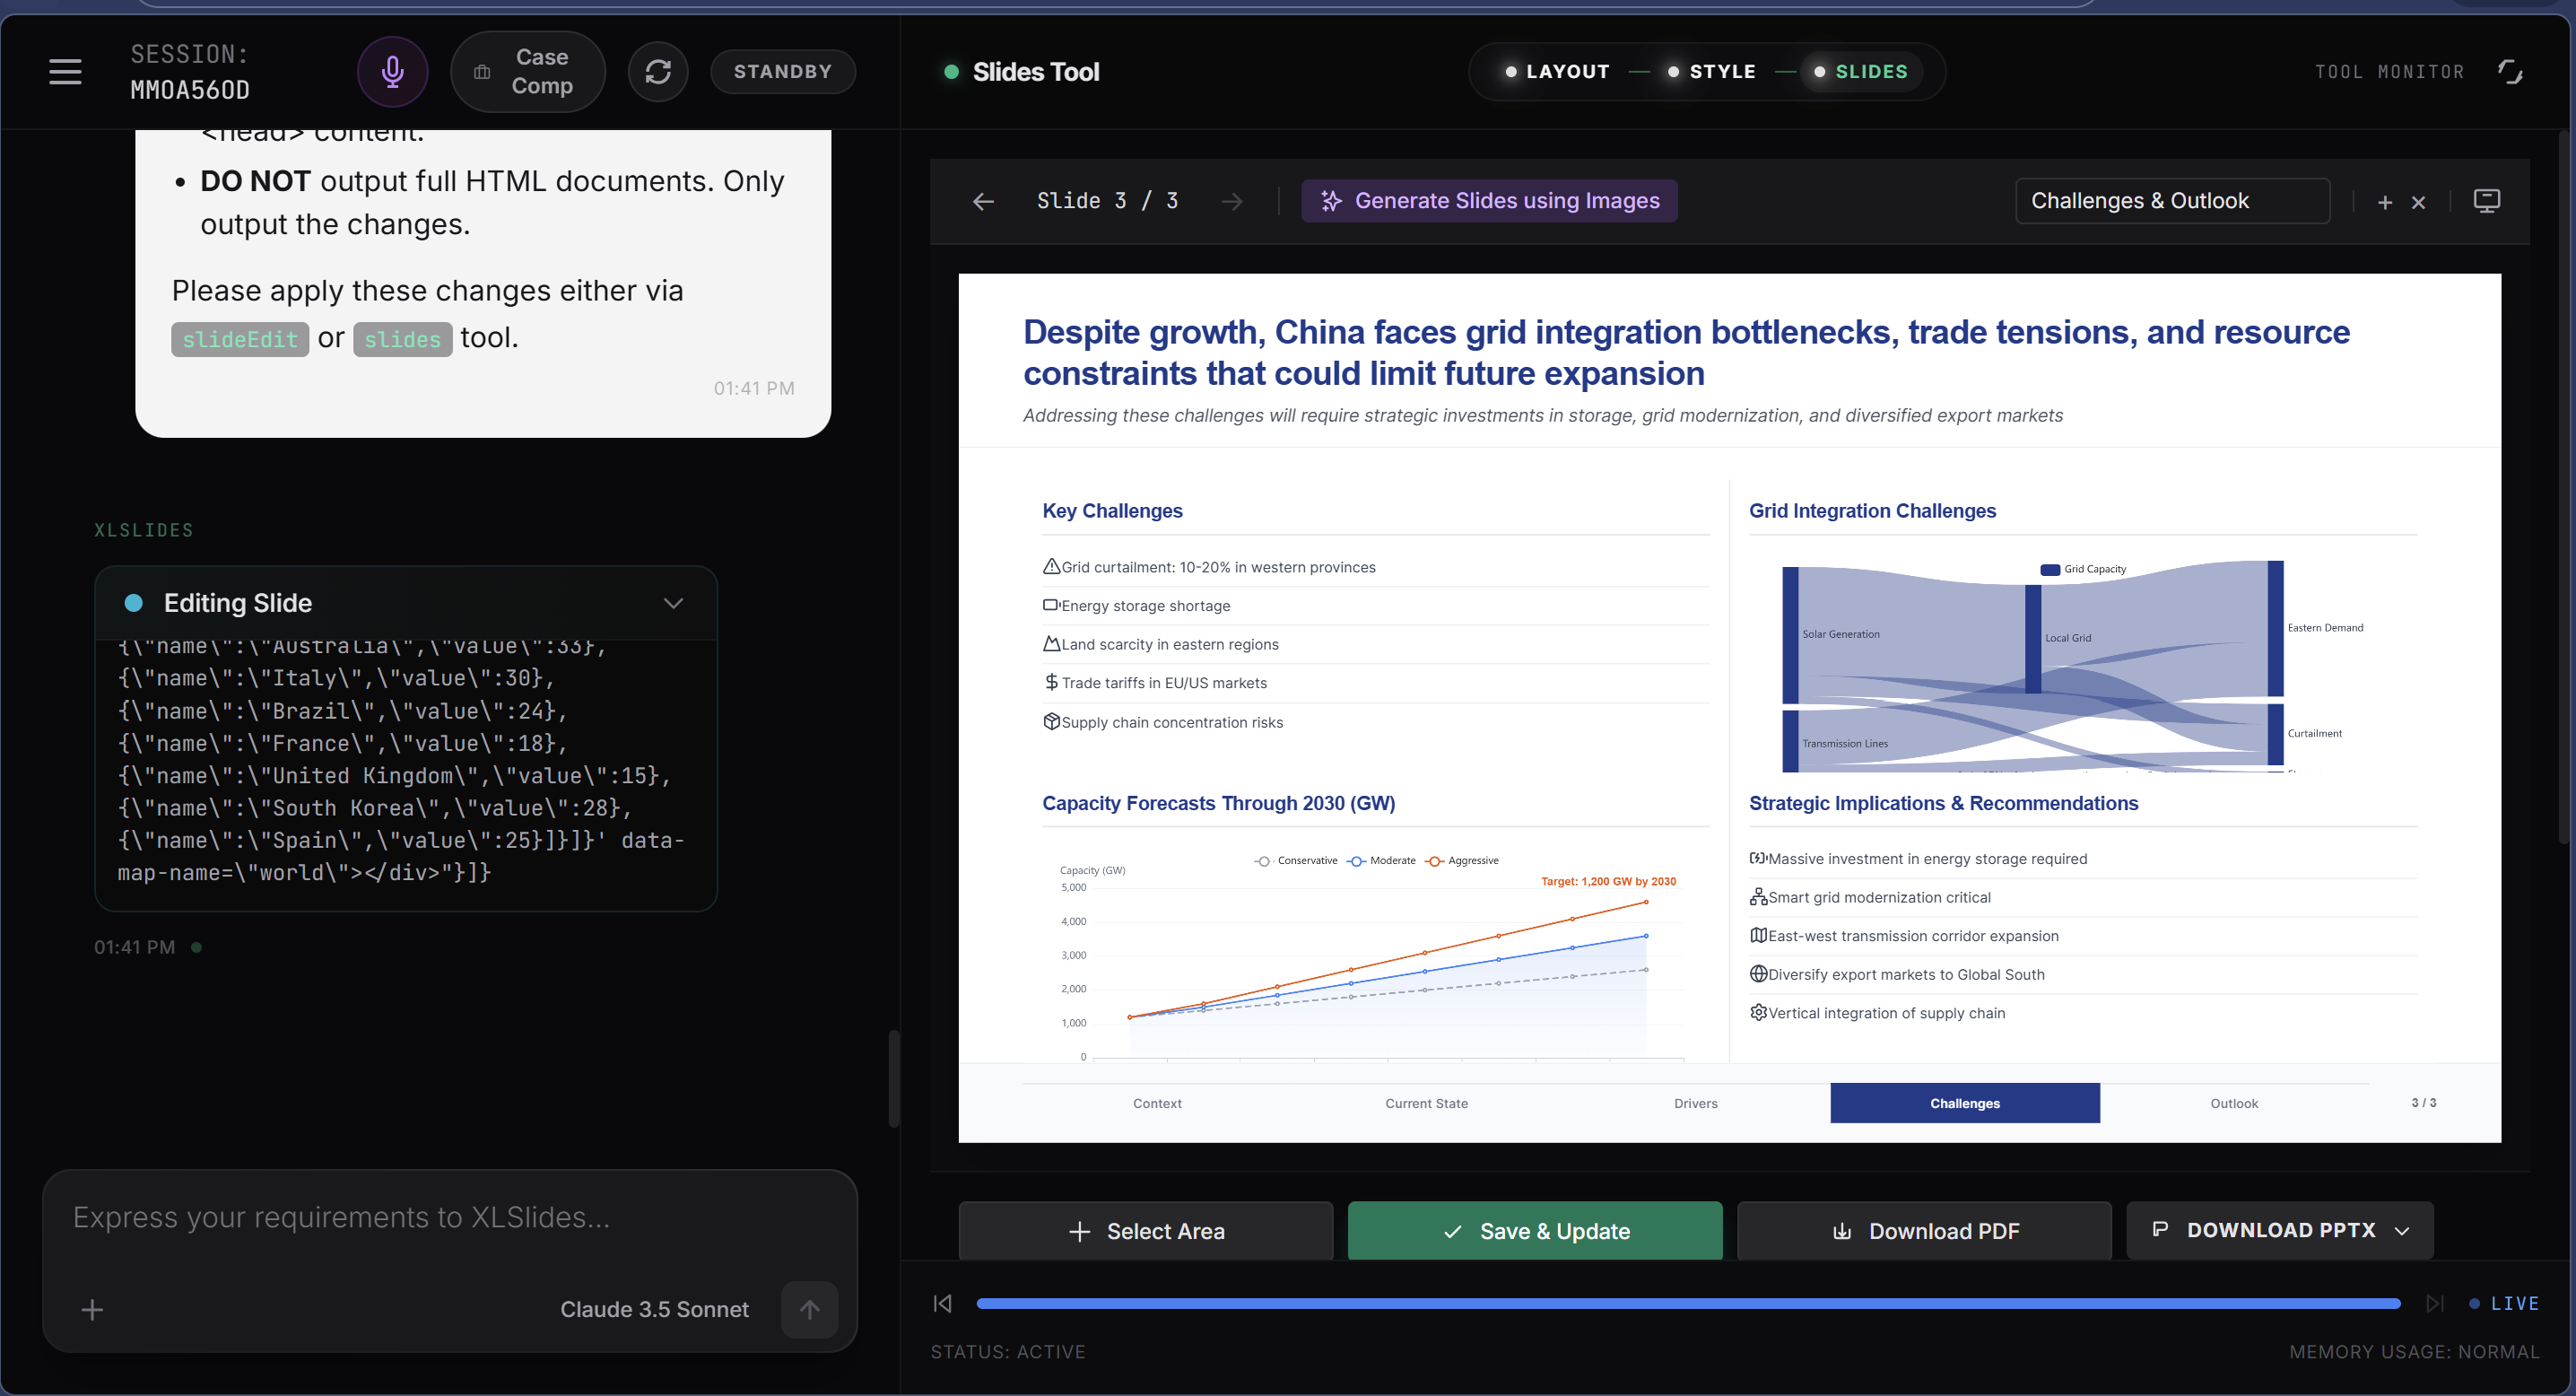Refresh the Tool Monitor
The image size is (2576, 1396).
(2510, 71)
